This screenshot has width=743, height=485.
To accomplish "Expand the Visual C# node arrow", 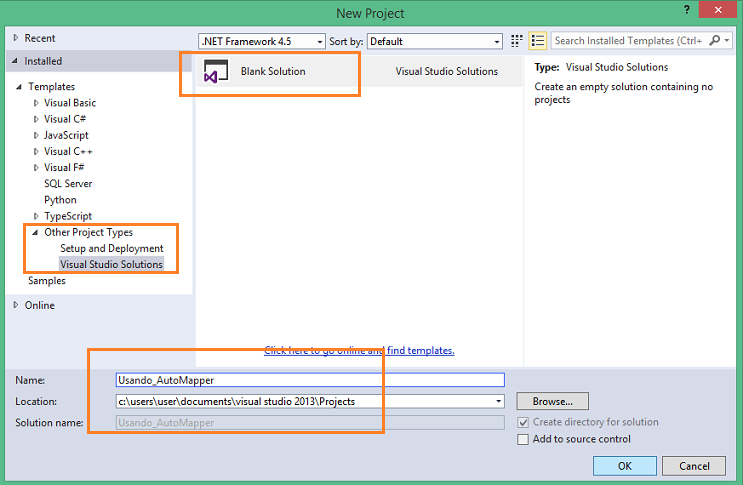I will pyautogui.click(x=36, y=119).
